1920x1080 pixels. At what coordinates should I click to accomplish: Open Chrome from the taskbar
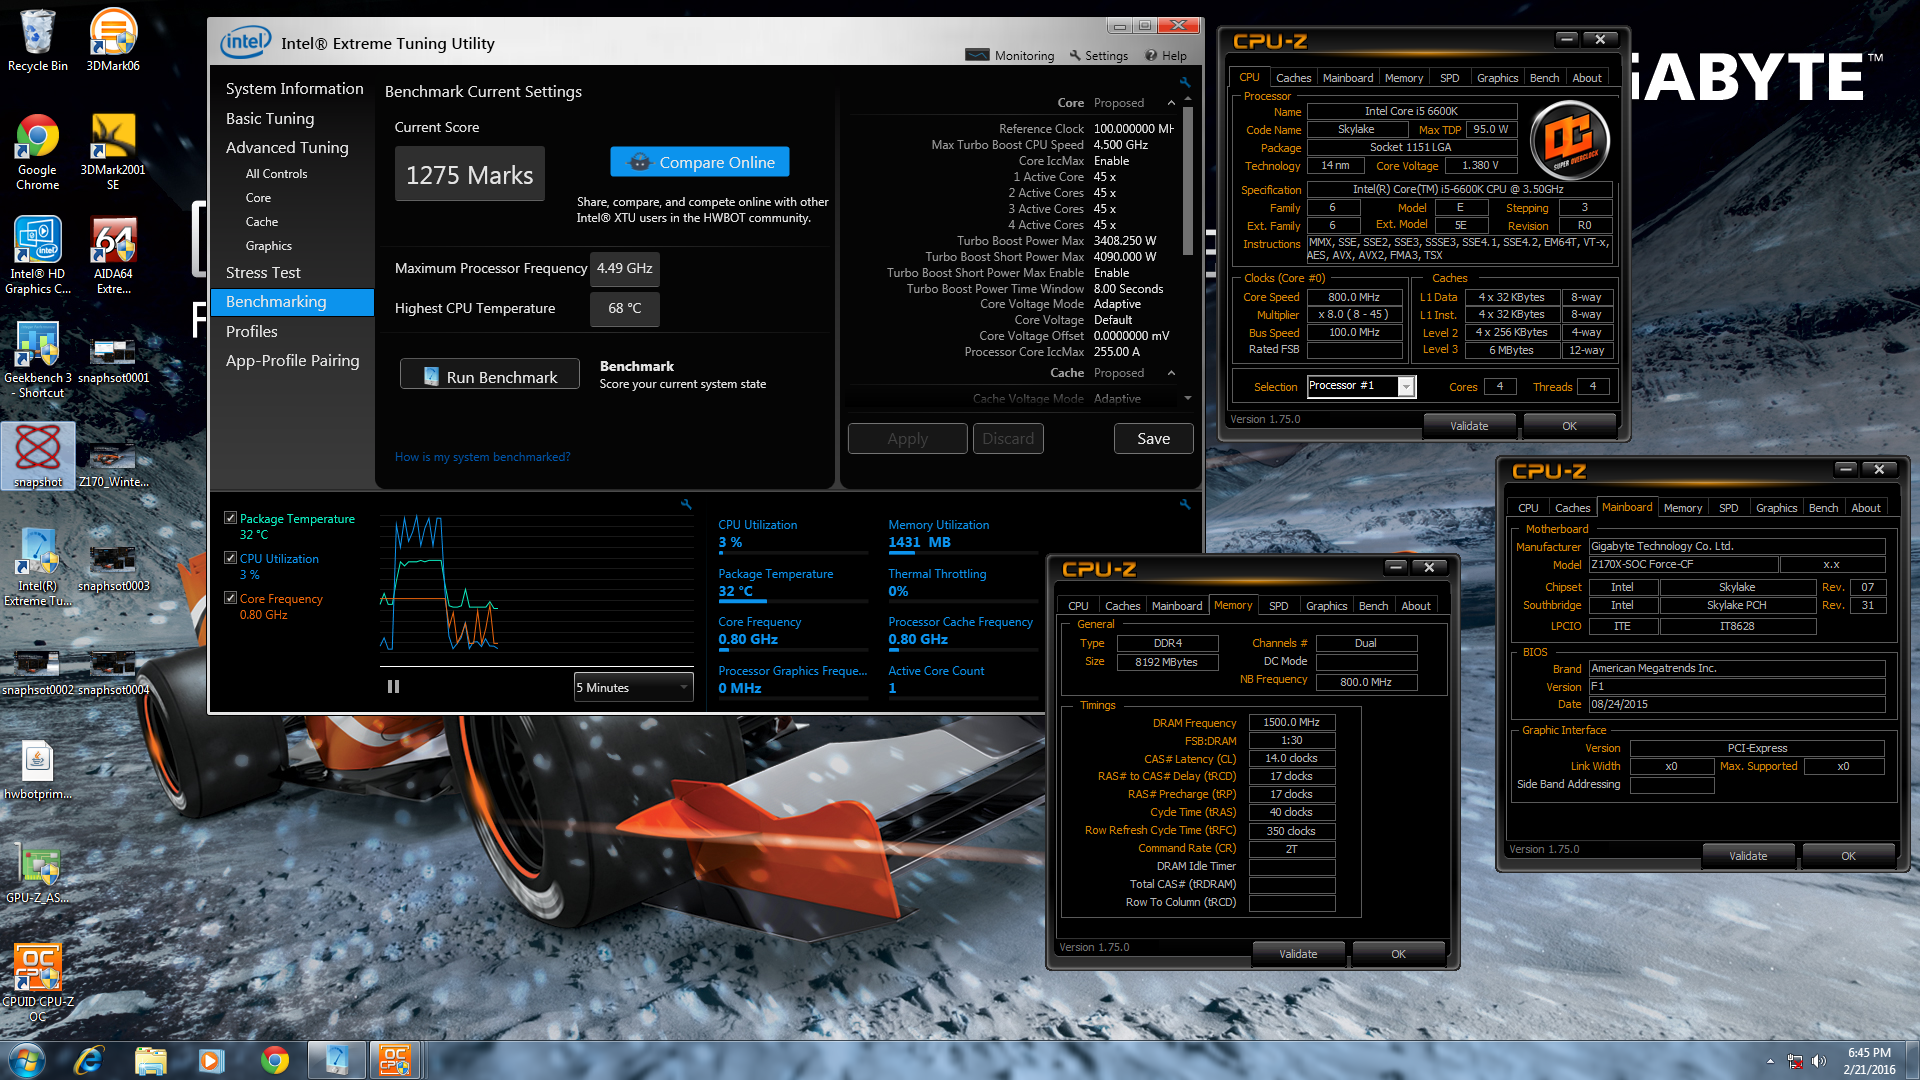[274, 1060]
